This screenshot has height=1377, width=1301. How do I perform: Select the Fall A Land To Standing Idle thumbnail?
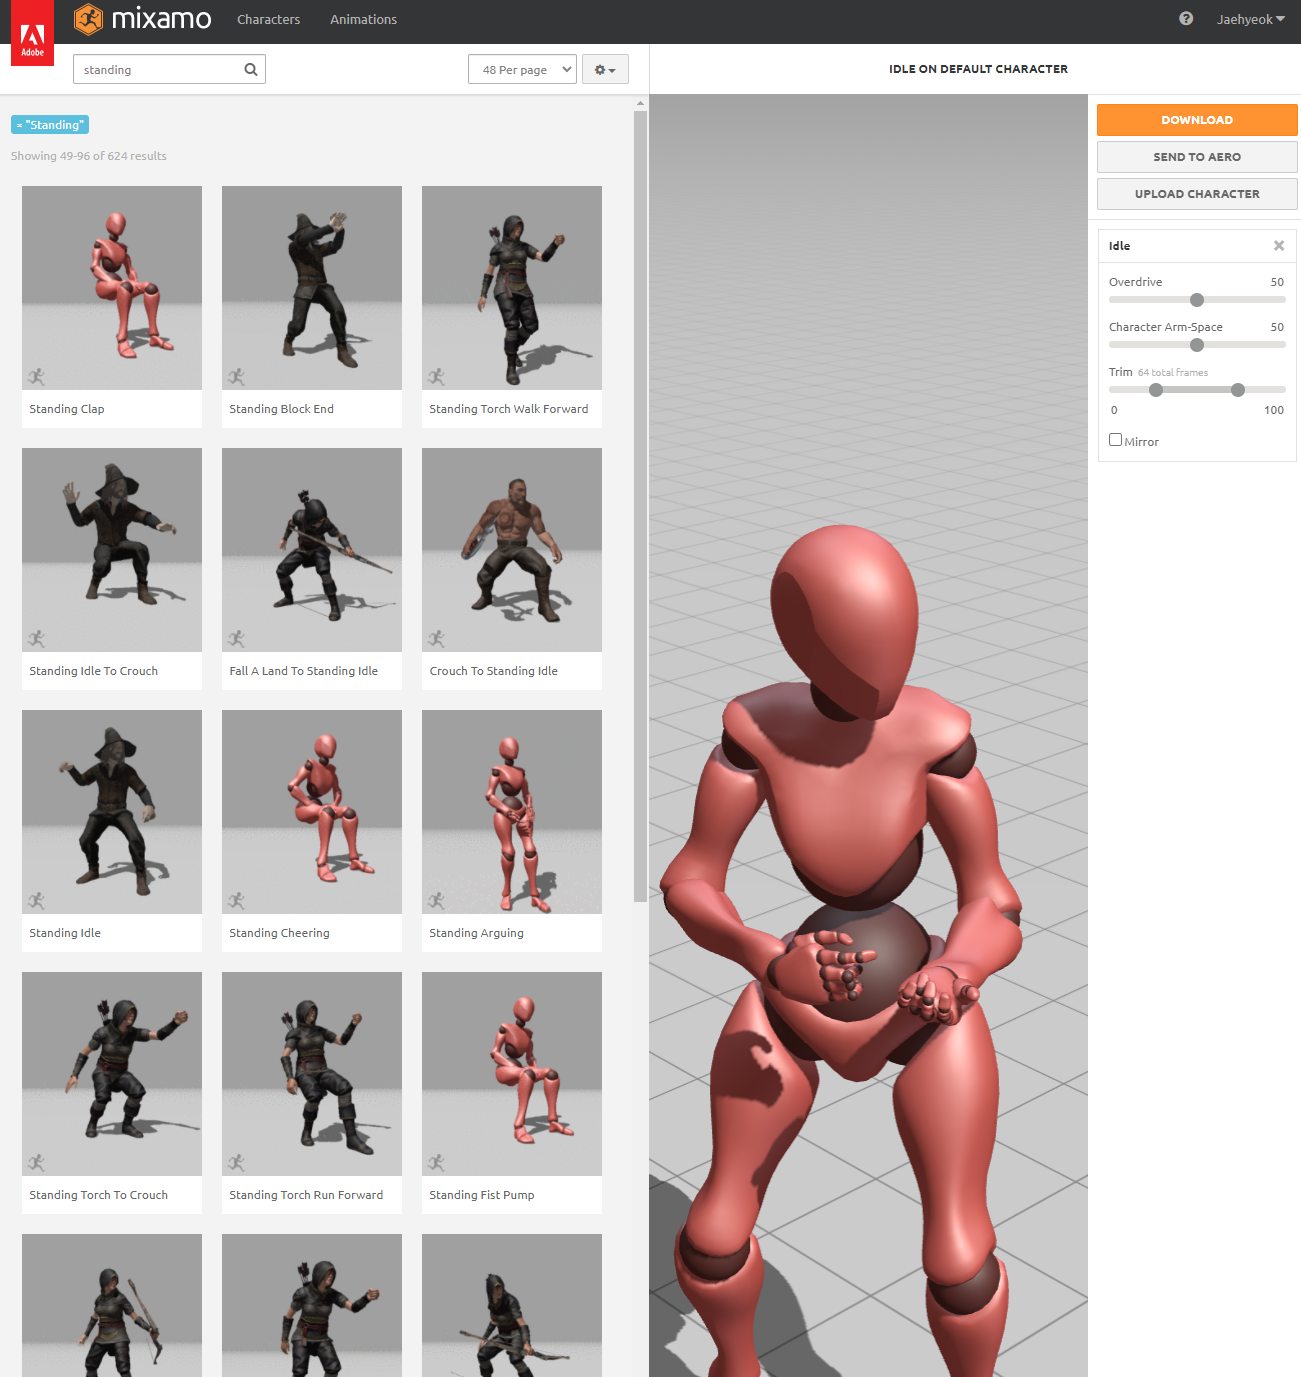tap(312, 550)
